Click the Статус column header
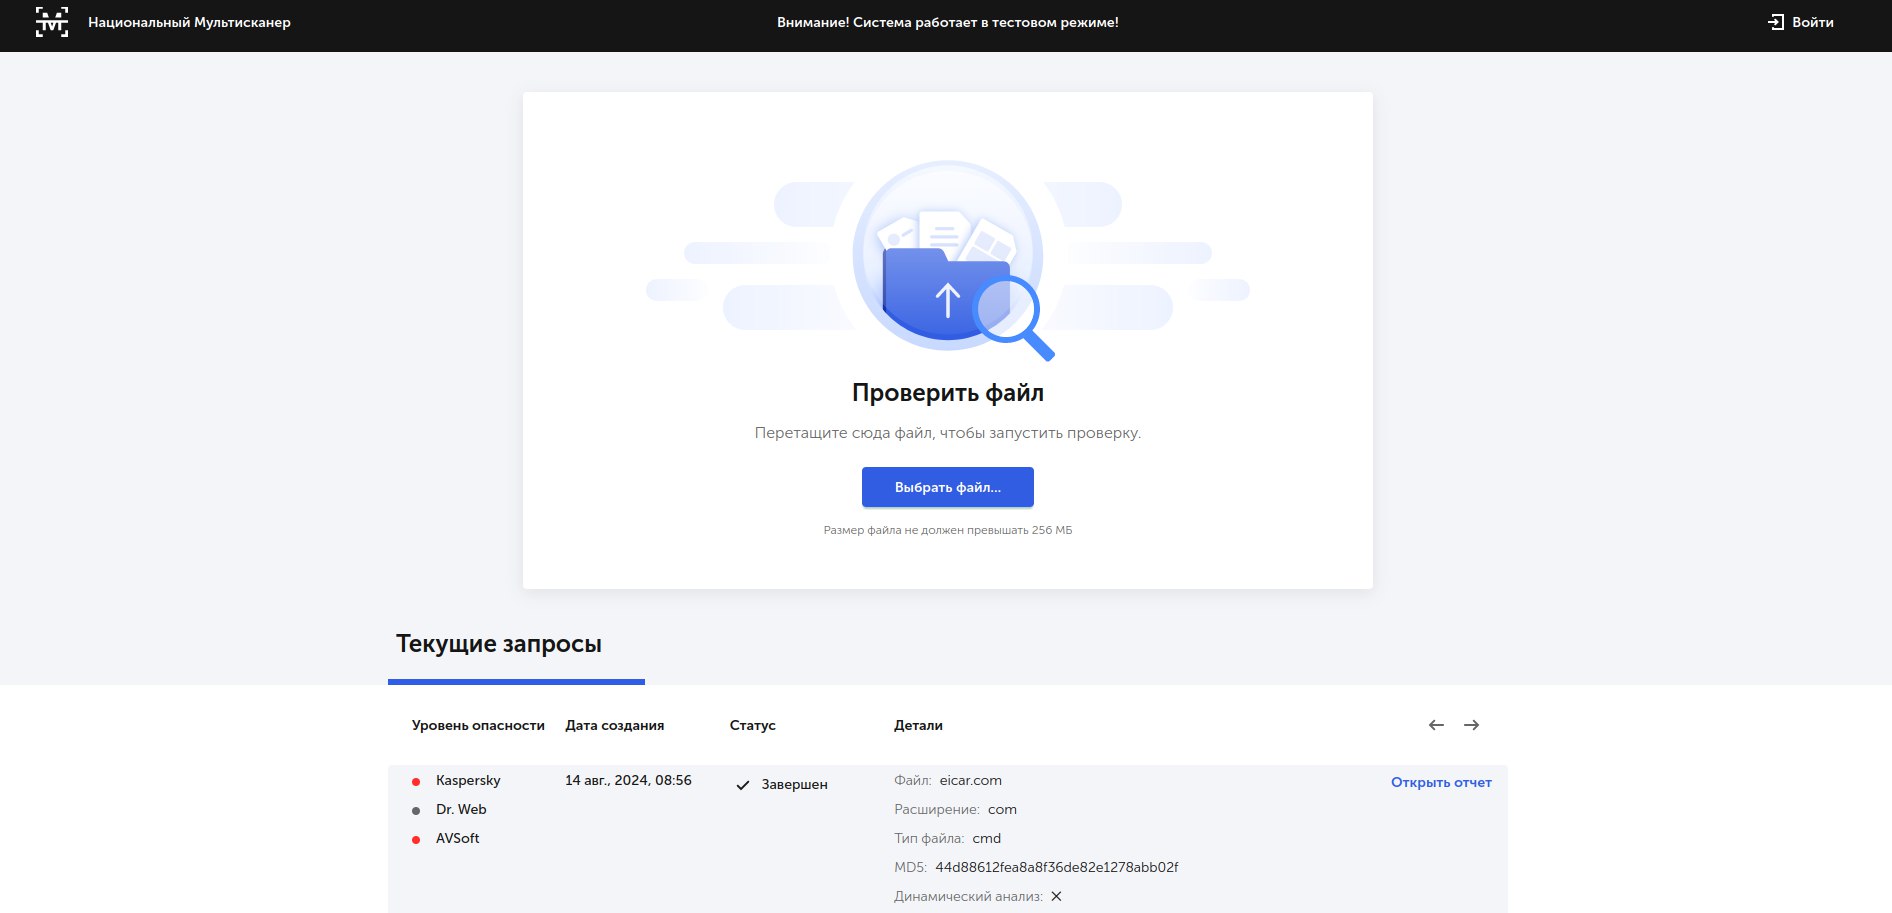Viewport: 1892px width, 913px height. coord(752,725)
